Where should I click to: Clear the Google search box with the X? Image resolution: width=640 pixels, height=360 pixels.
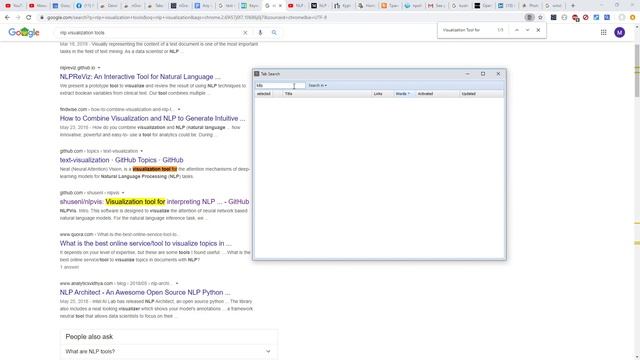[245, 33]
